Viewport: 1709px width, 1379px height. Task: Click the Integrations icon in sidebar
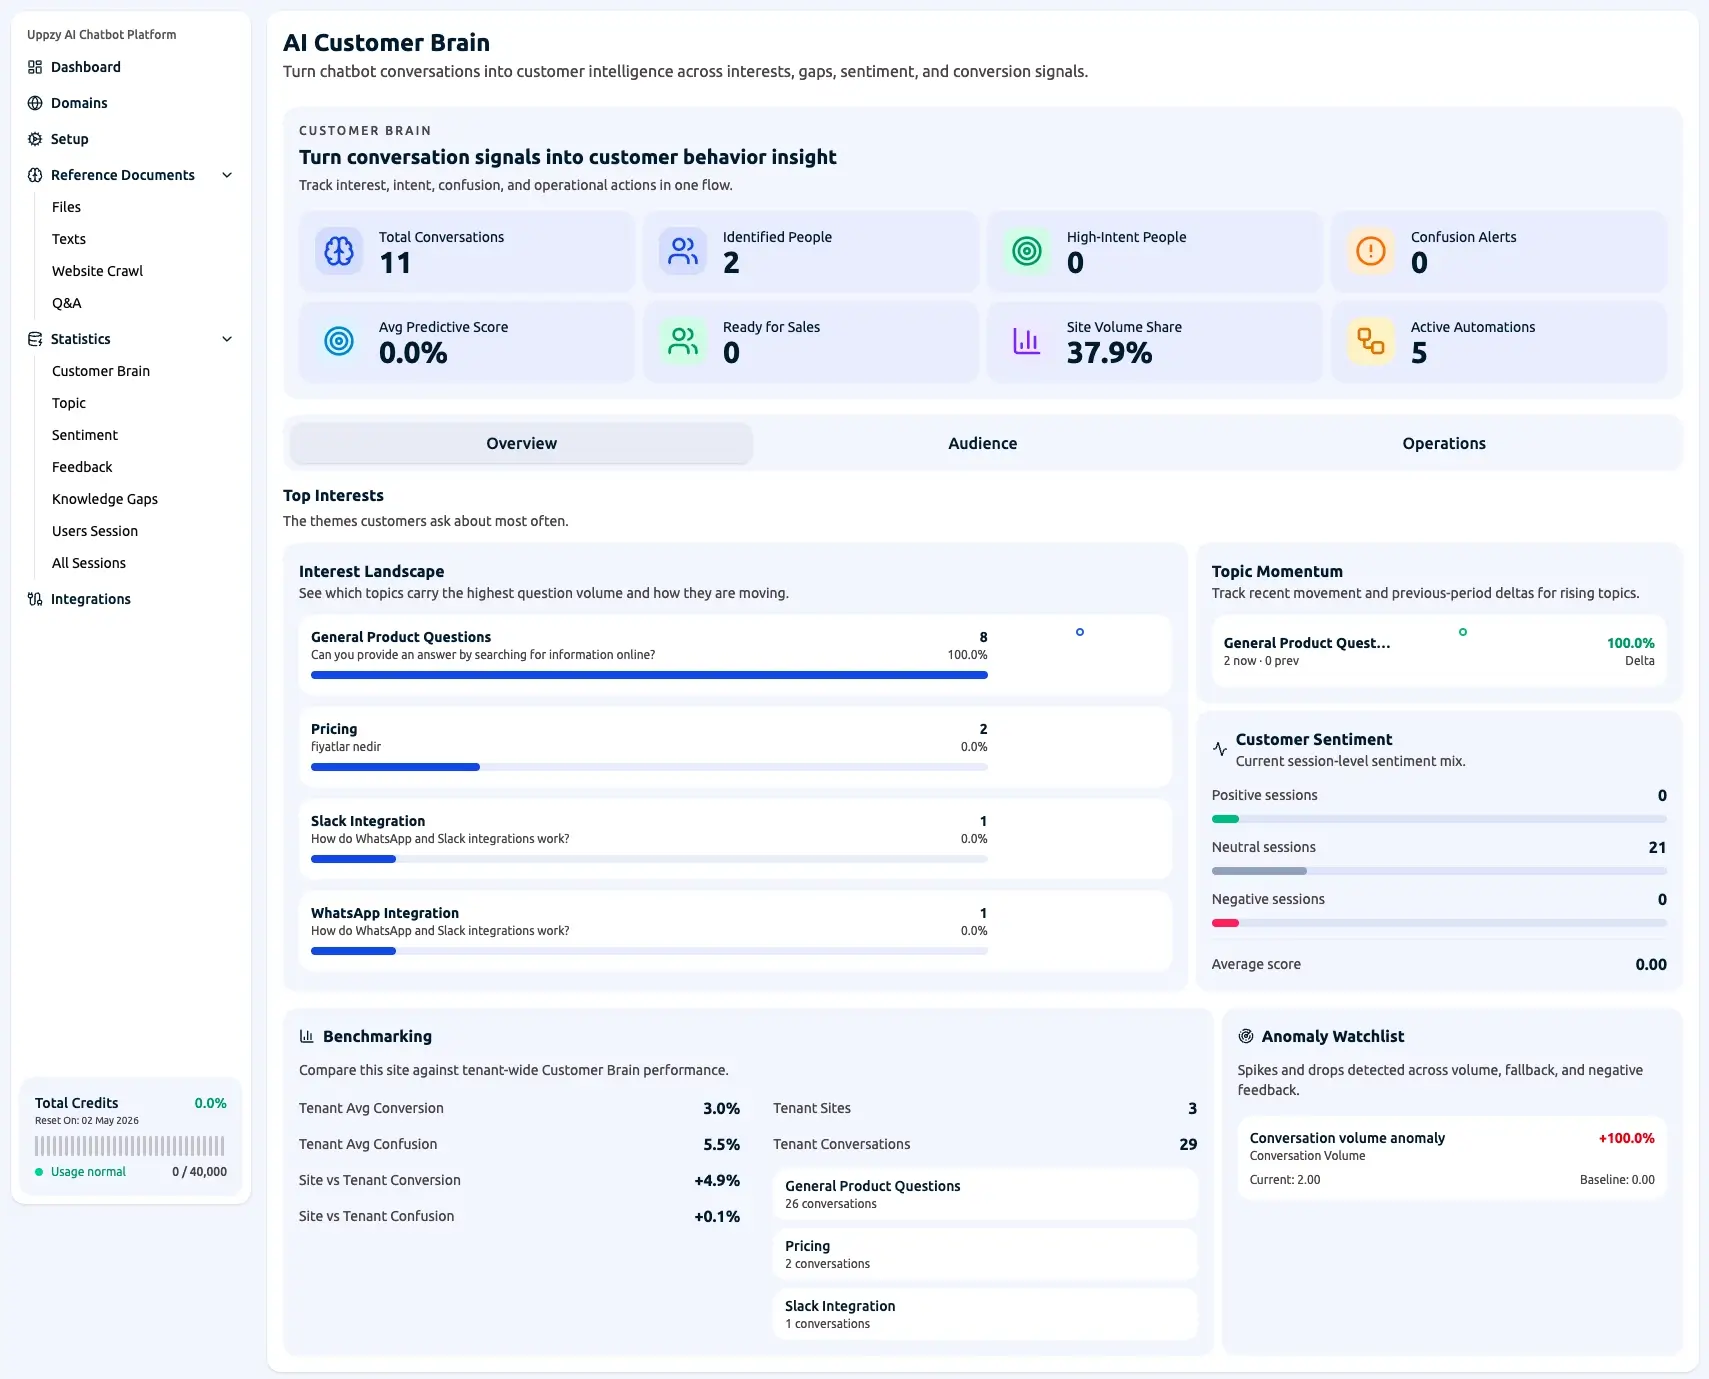35,599
